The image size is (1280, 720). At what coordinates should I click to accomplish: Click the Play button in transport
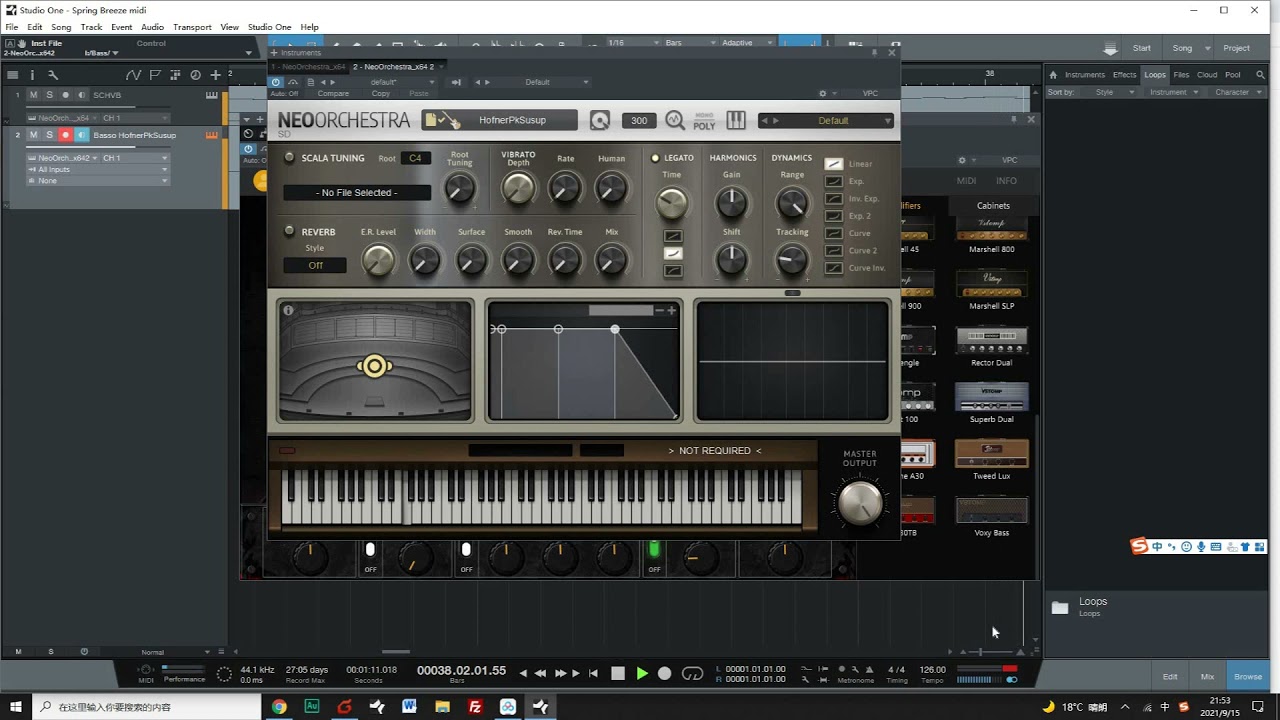(642, 674)
